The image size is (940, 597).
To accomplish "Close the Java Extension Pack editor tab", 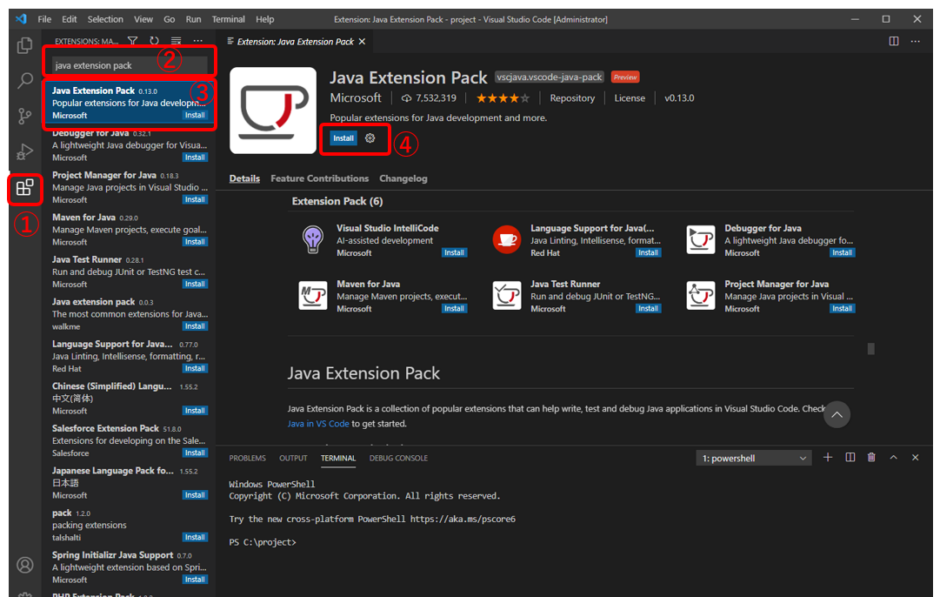I will pos(362,41).
